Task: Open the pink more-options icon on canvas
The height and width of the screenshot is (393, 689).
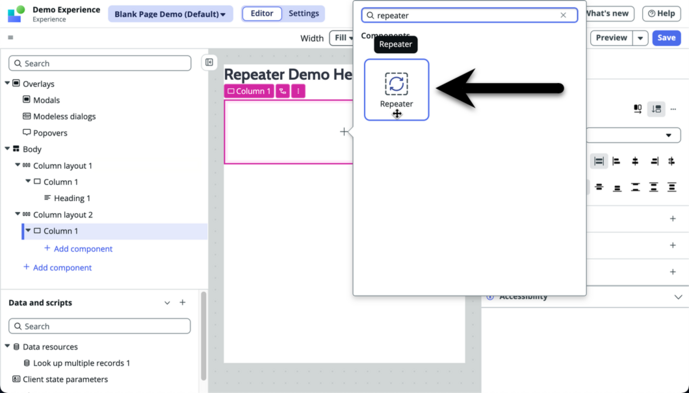Action: pyautogui.click(x=298, y=91)
